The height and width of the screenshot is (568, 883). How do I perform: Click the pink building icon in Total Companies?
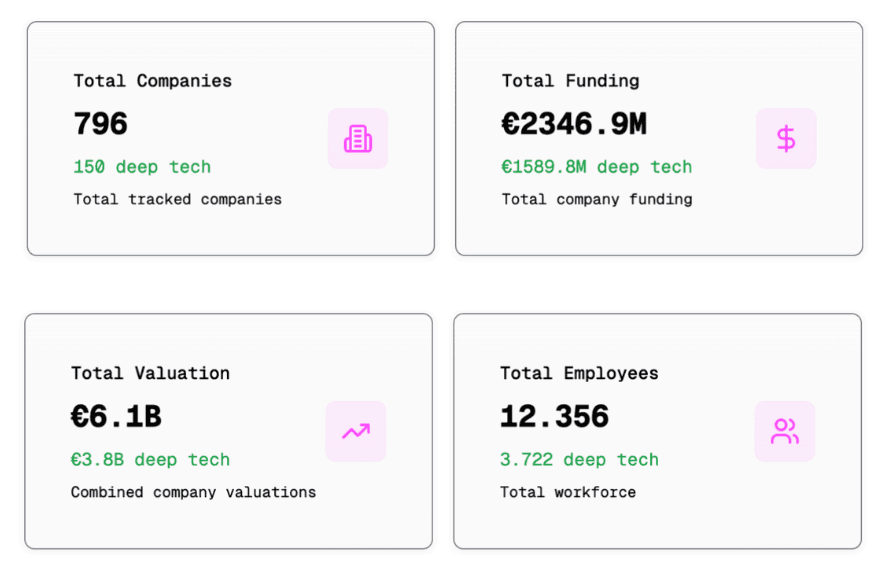[x=357, y=139]
